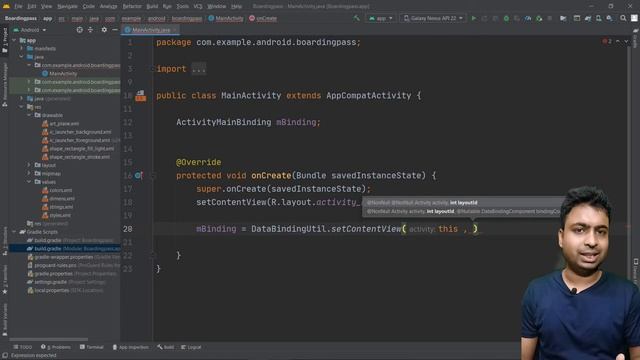This screenshot has width=640, height=360.
Task: Collapse the java folder
Action: click(22, 57)
